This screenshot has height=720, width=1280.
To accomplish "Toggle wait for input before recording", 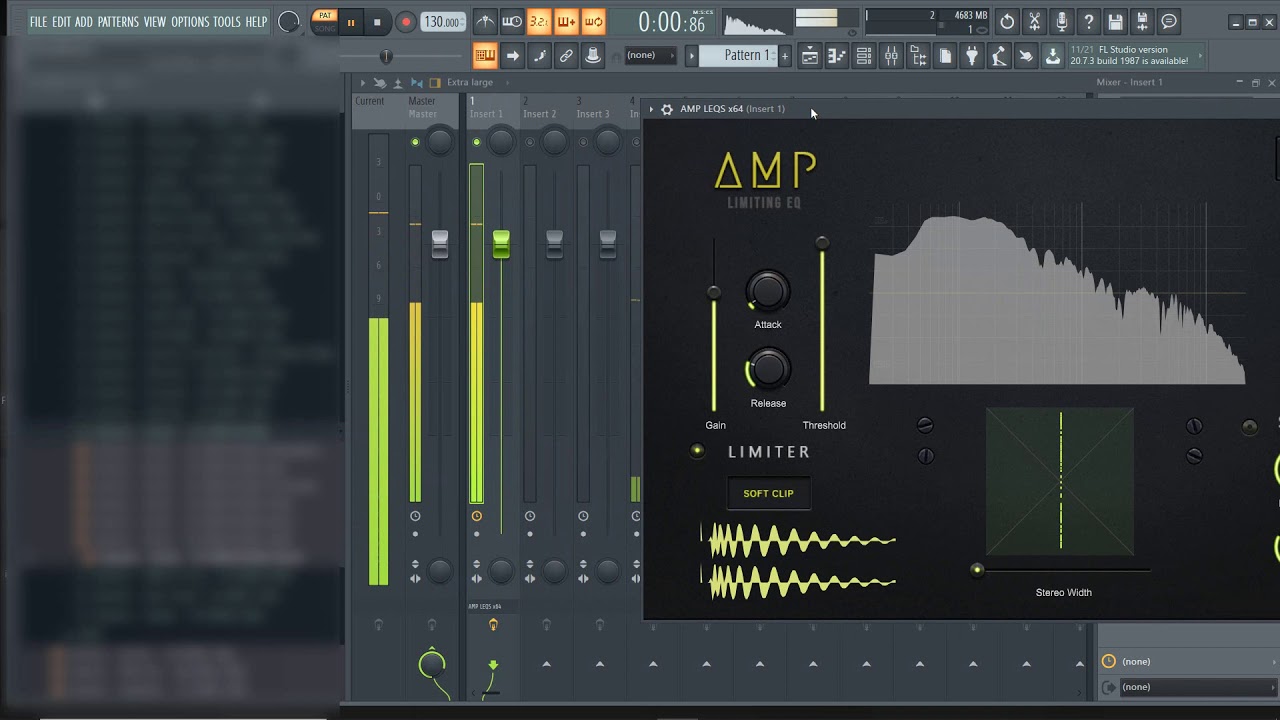I will [511, 21].
